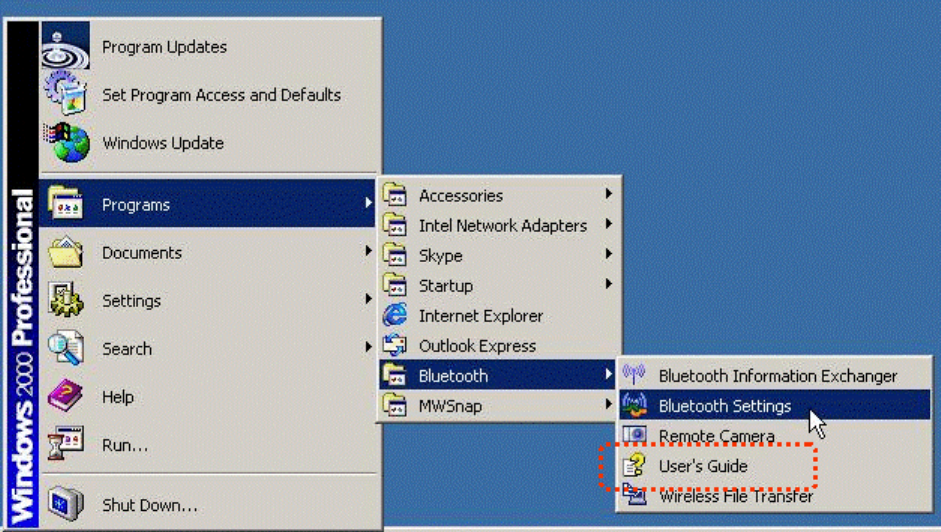
Task: Click the Settings gear icon
Action: (x=65, y=300)
